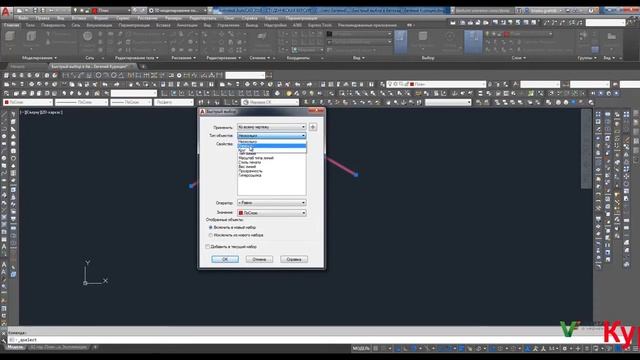
Task: Open the Сервис menu
Action: coord(123,18)
